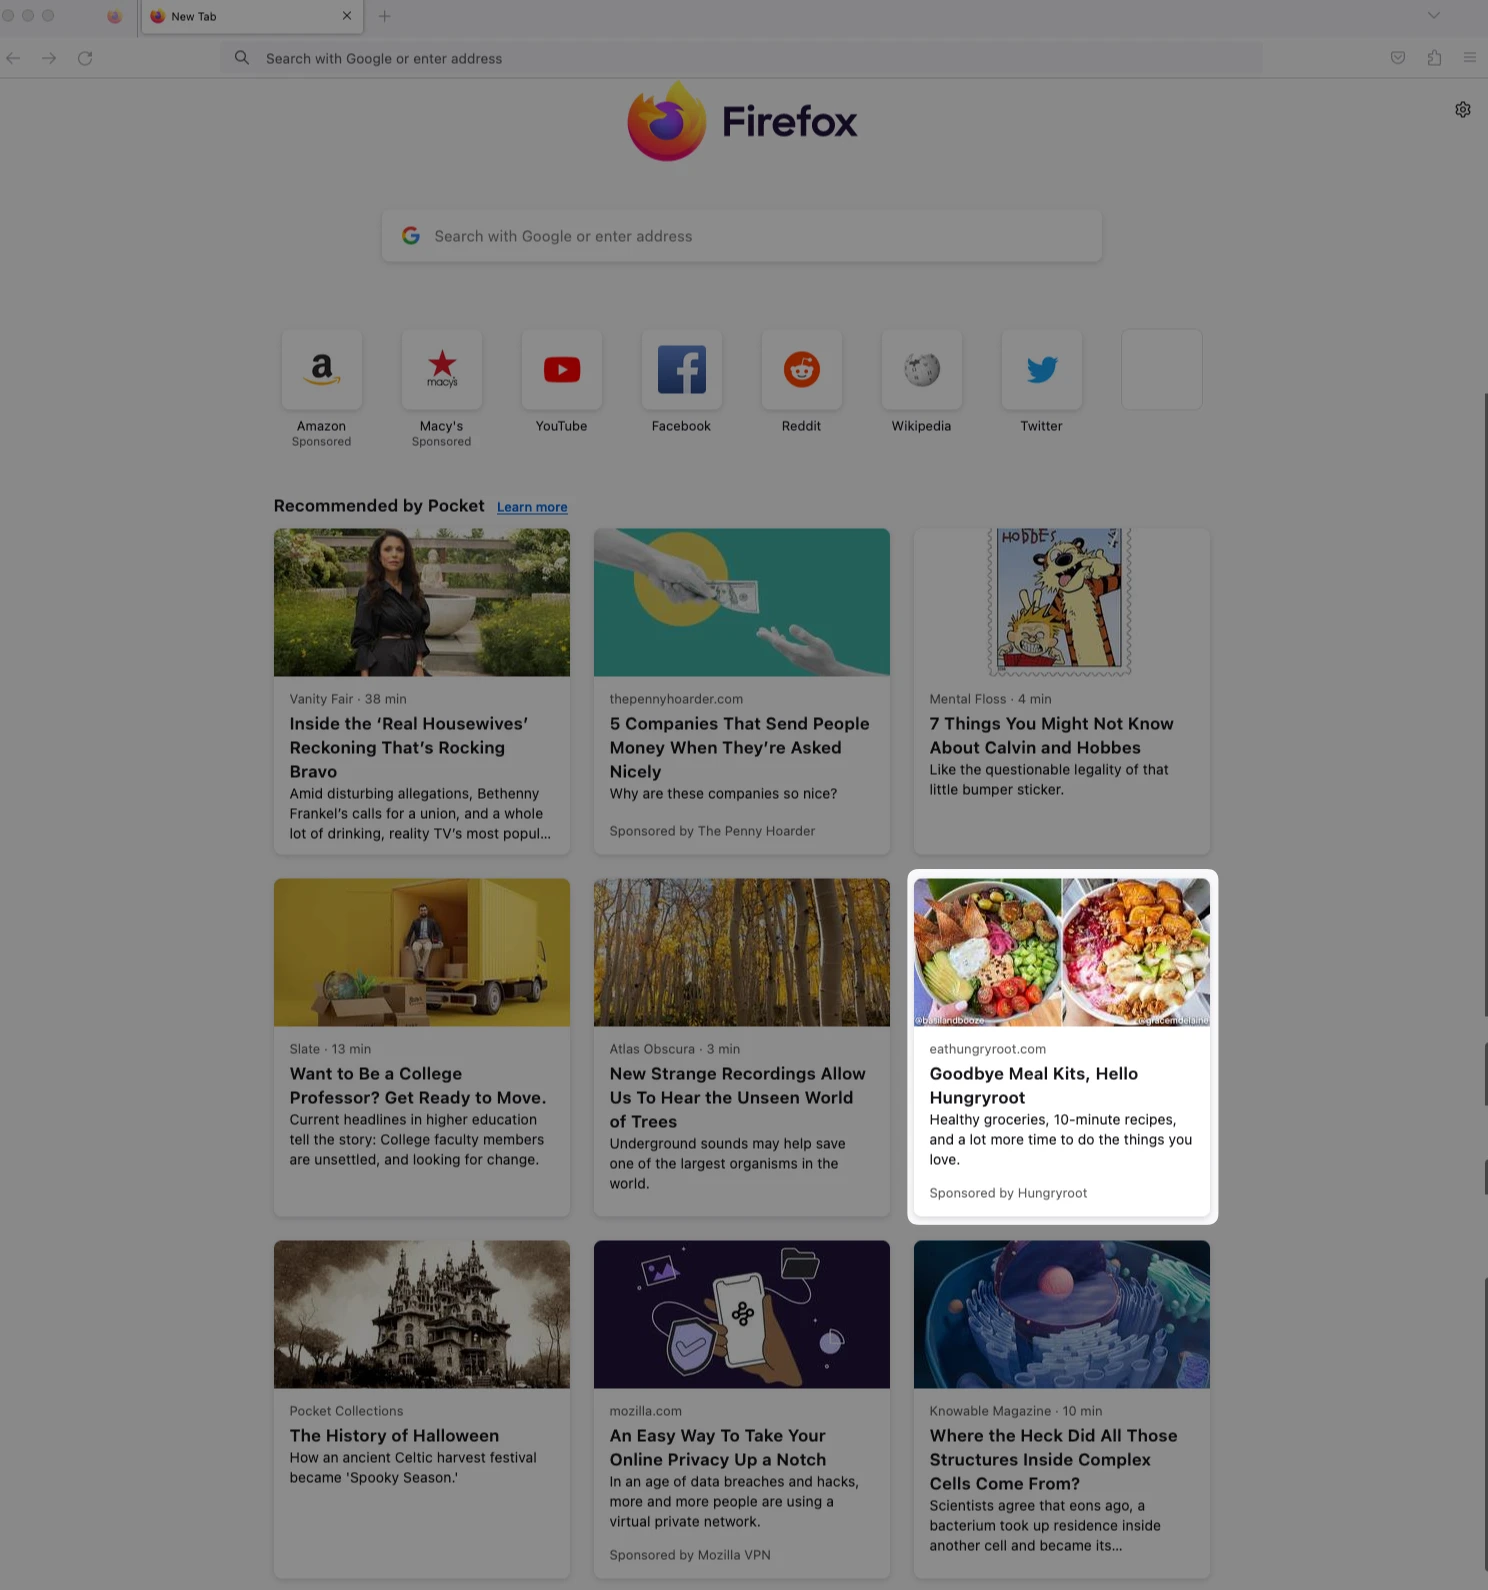Reload the current page

(85, 58)
